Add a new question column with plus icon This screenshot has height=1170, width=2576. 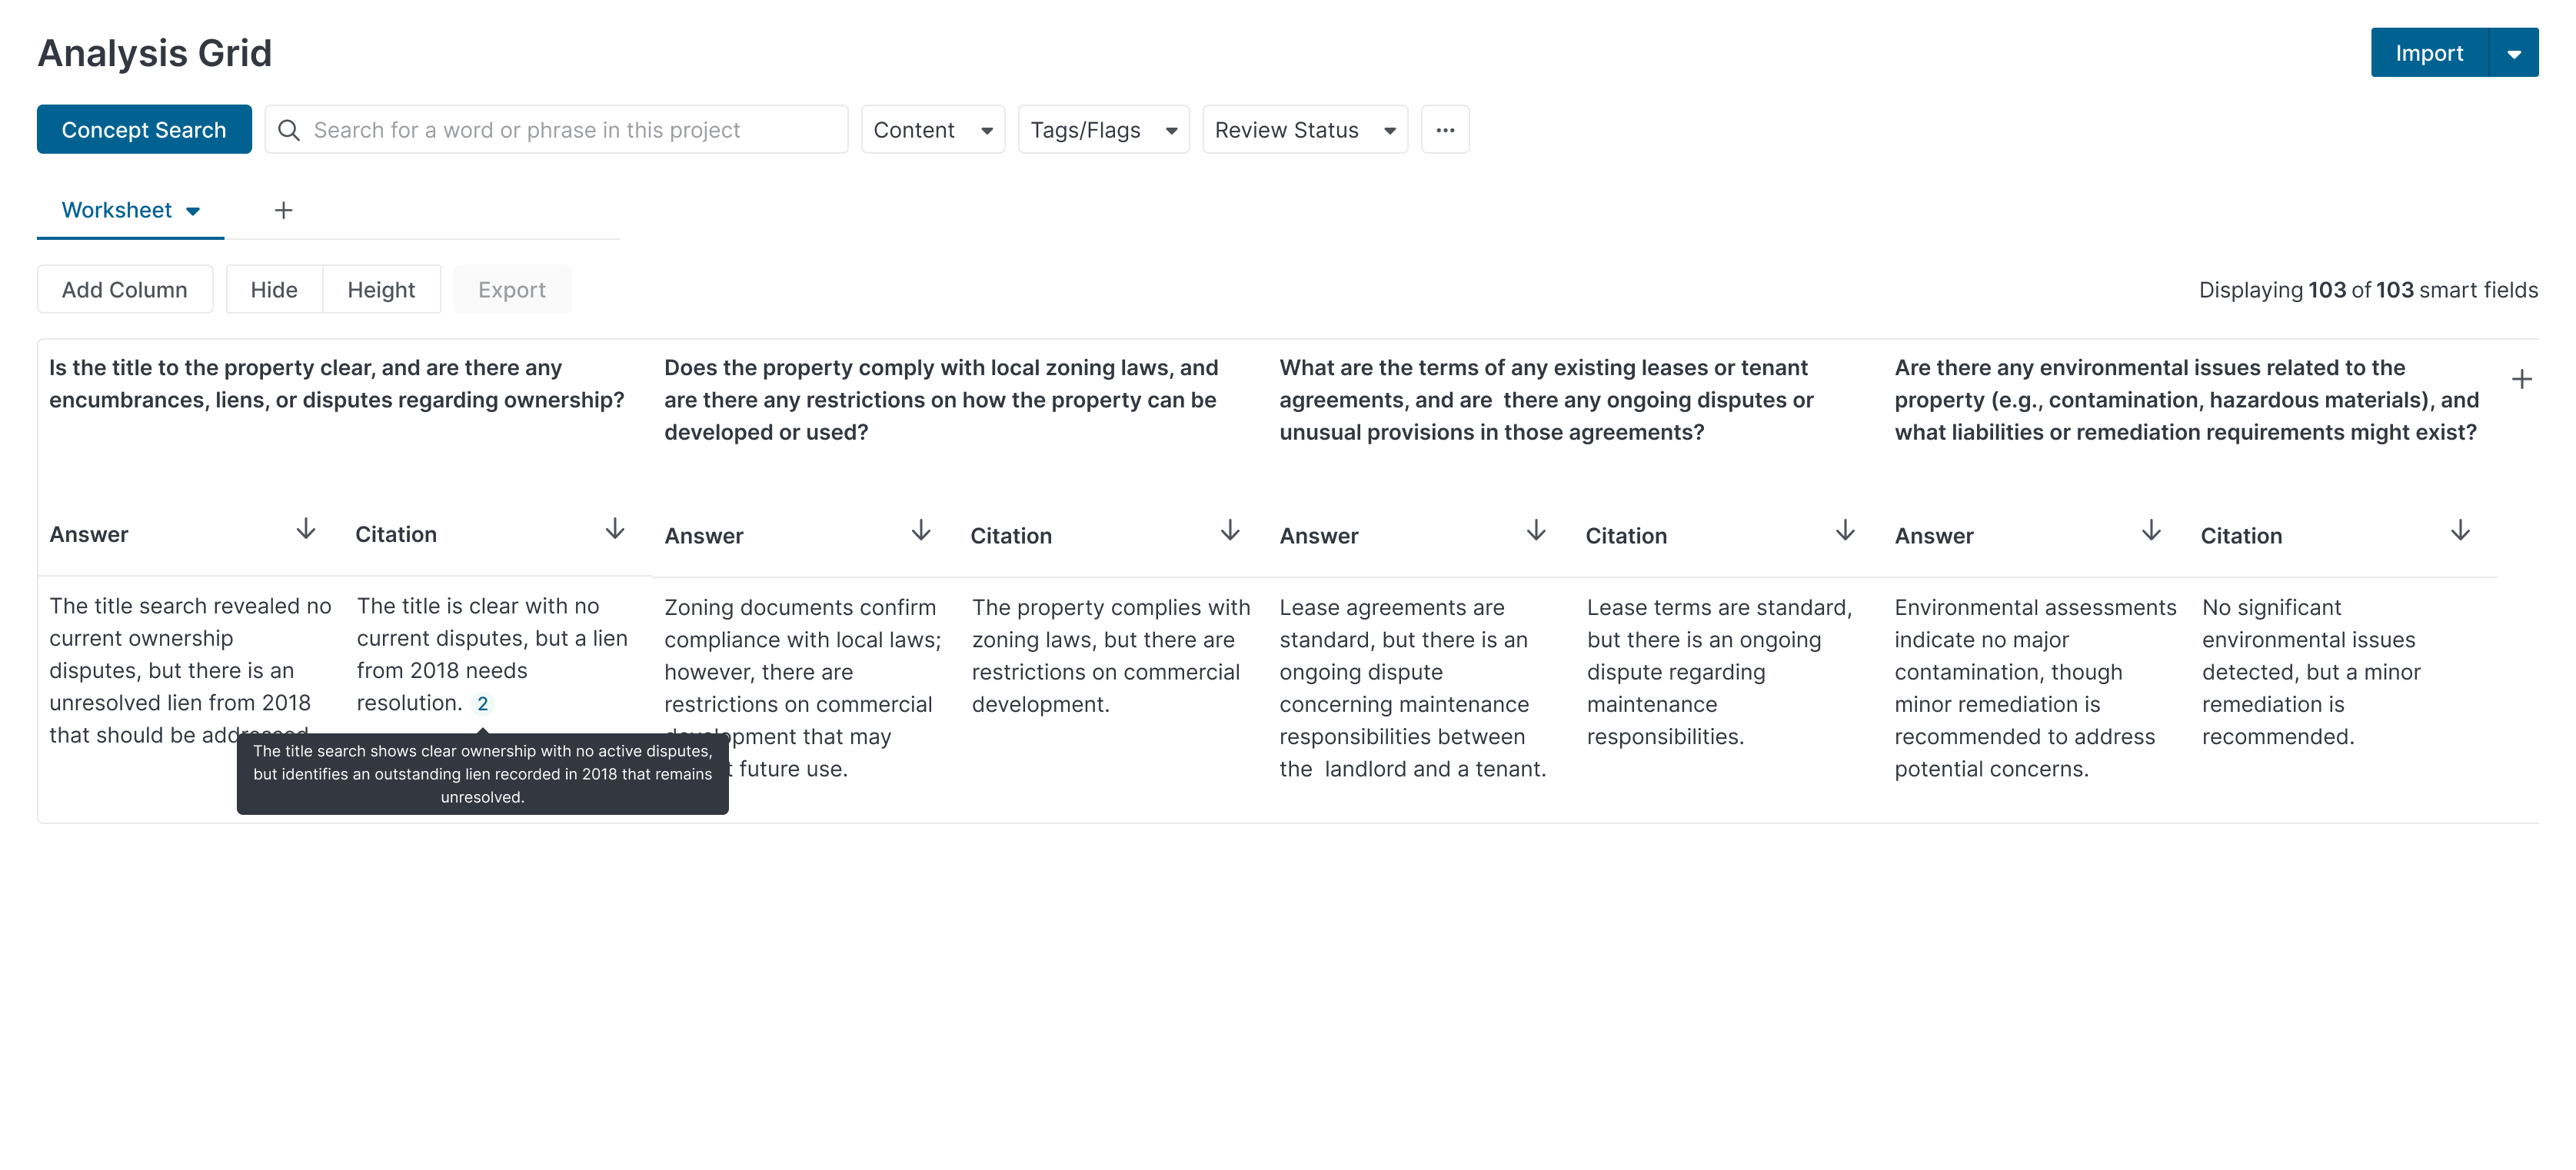point(2521,379)
